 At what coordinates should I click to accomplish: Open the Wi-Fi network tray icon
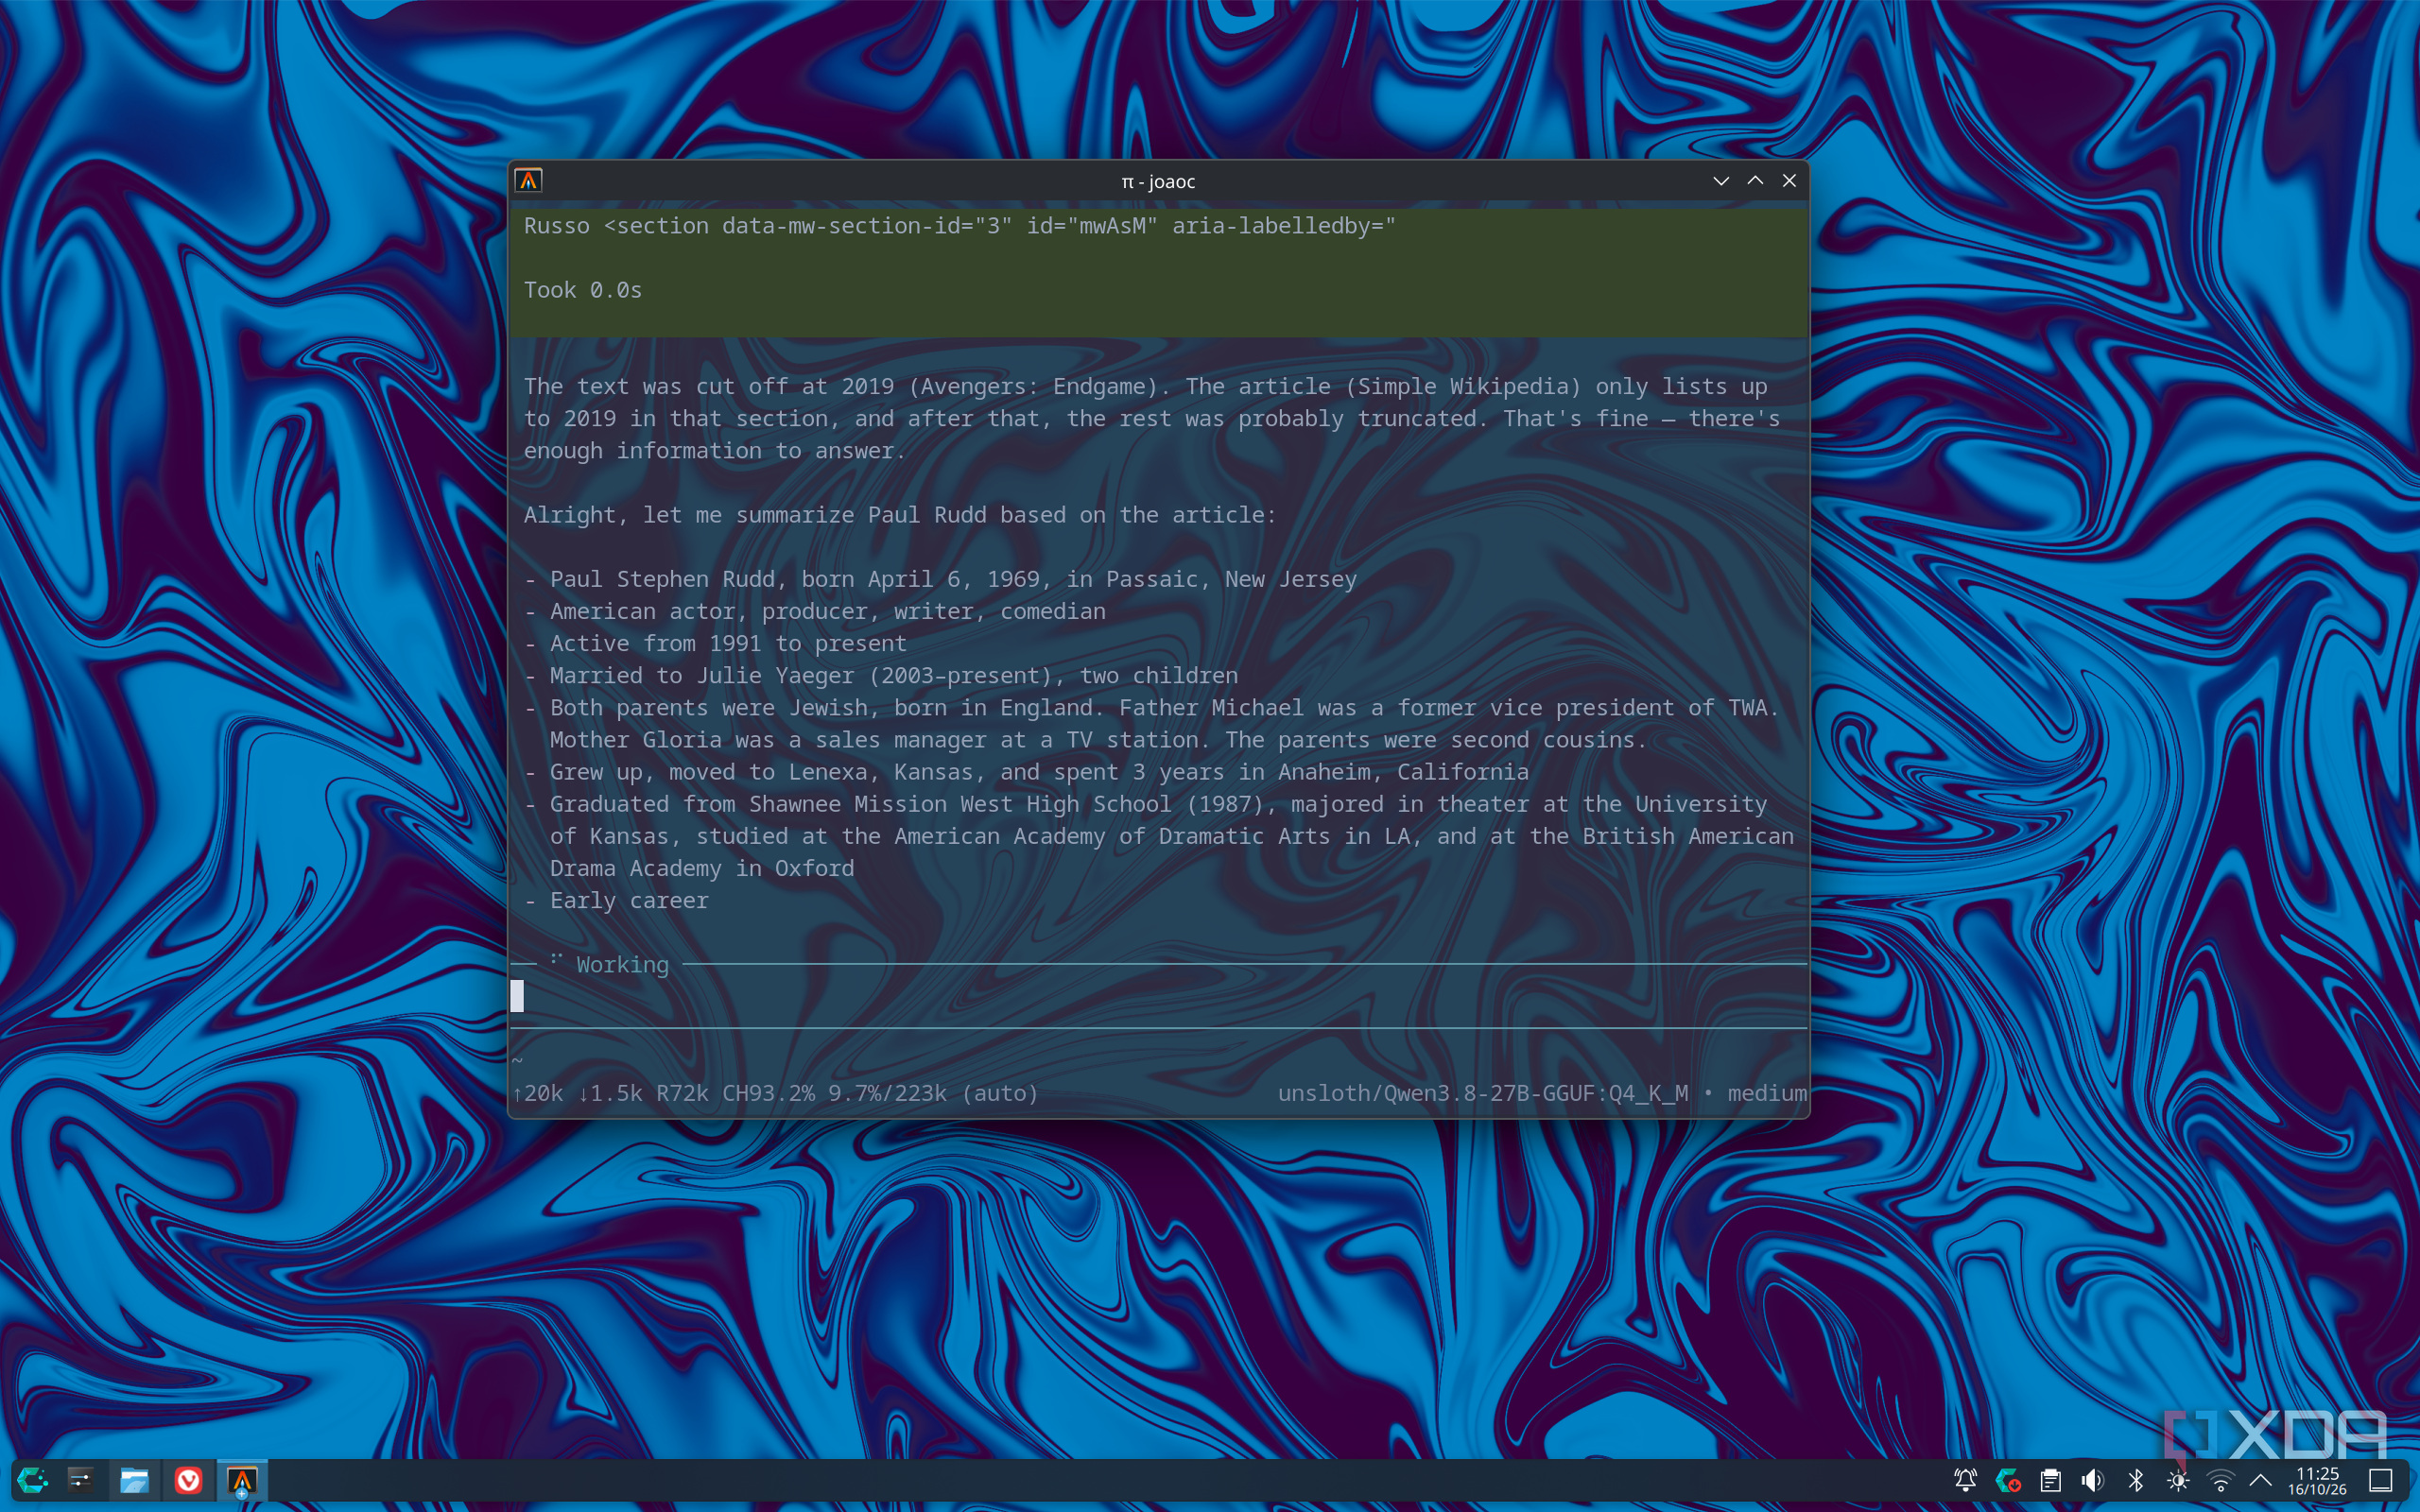tap(2220, 1480)
